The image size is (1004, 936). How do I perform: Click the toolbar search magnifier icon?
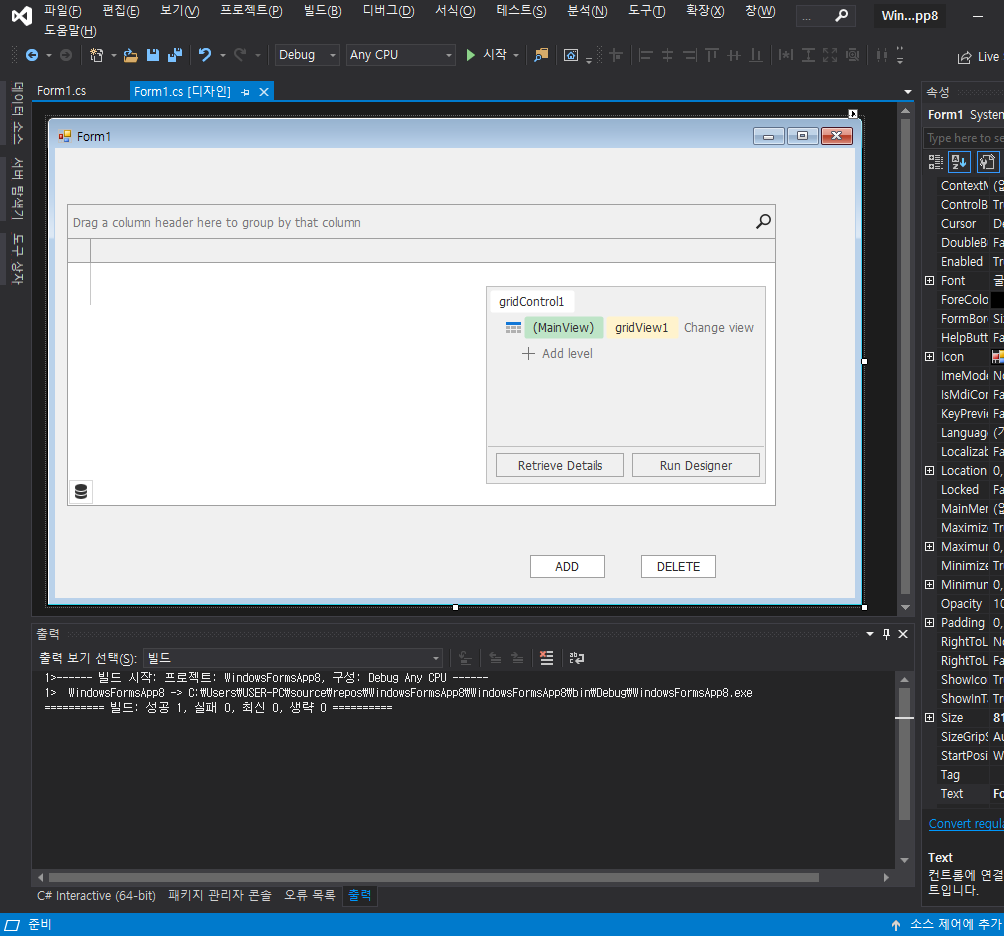tap(842, 15)
